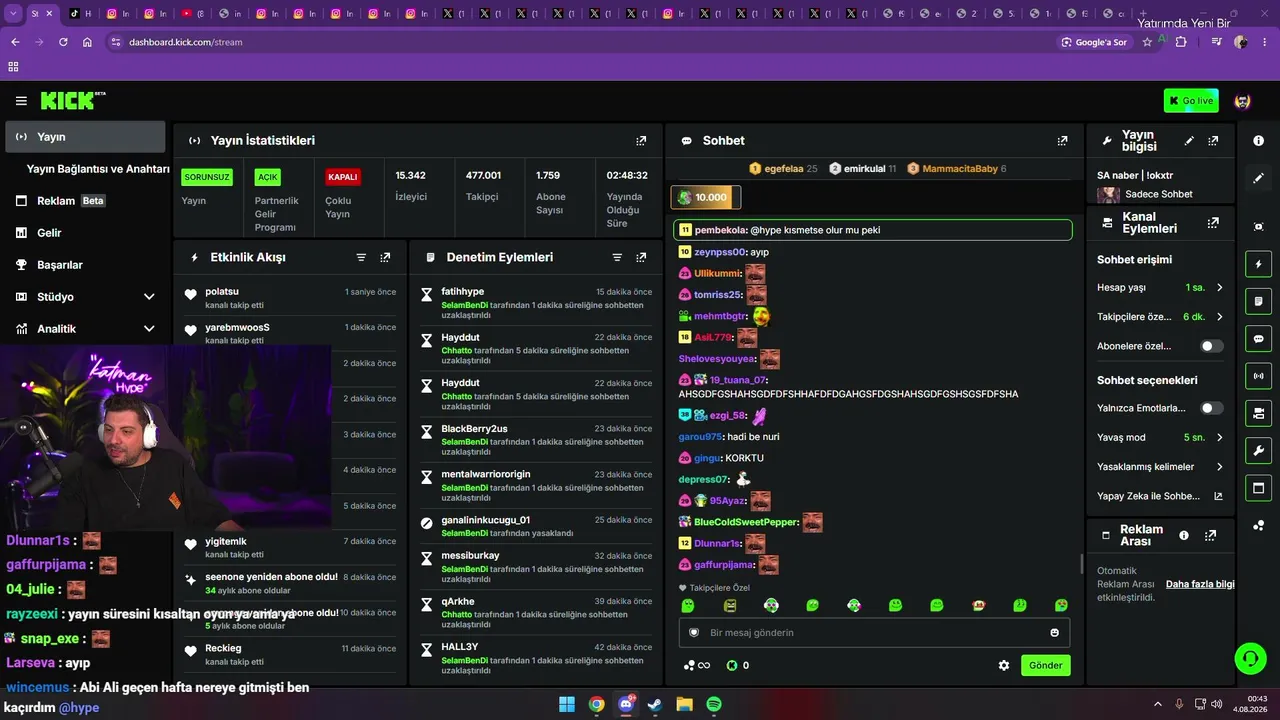Pop out the Sohbet chat panel

click(x=1062, y=141)
